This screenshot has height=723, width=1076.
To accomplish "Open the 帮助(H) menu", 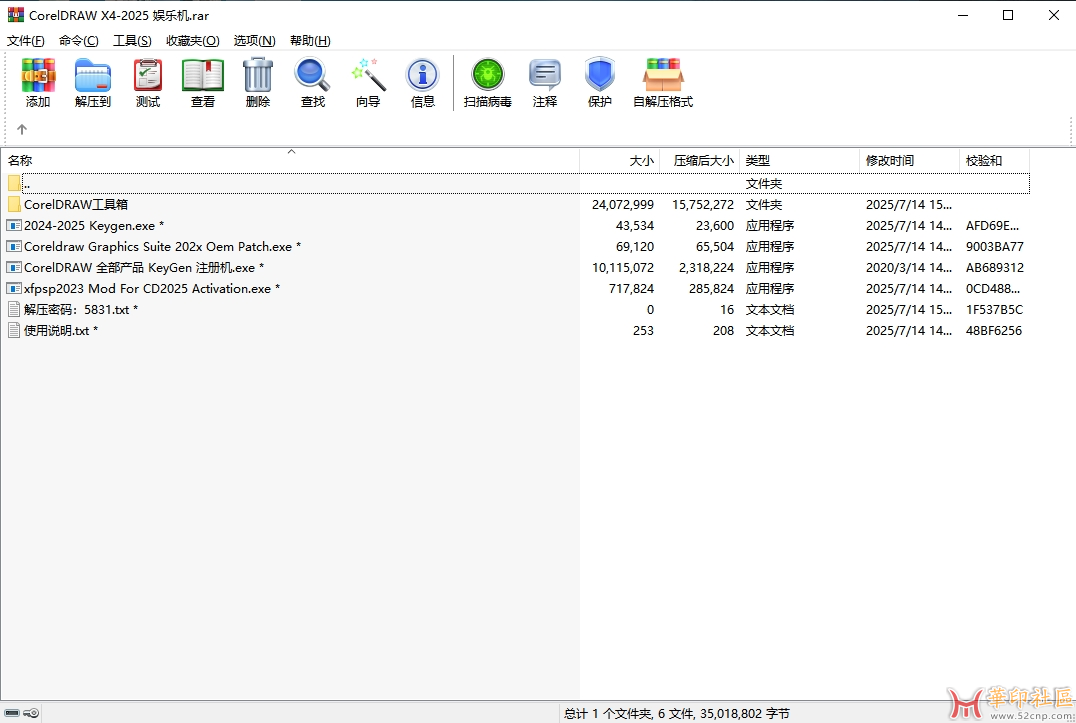I will point(310,40).
